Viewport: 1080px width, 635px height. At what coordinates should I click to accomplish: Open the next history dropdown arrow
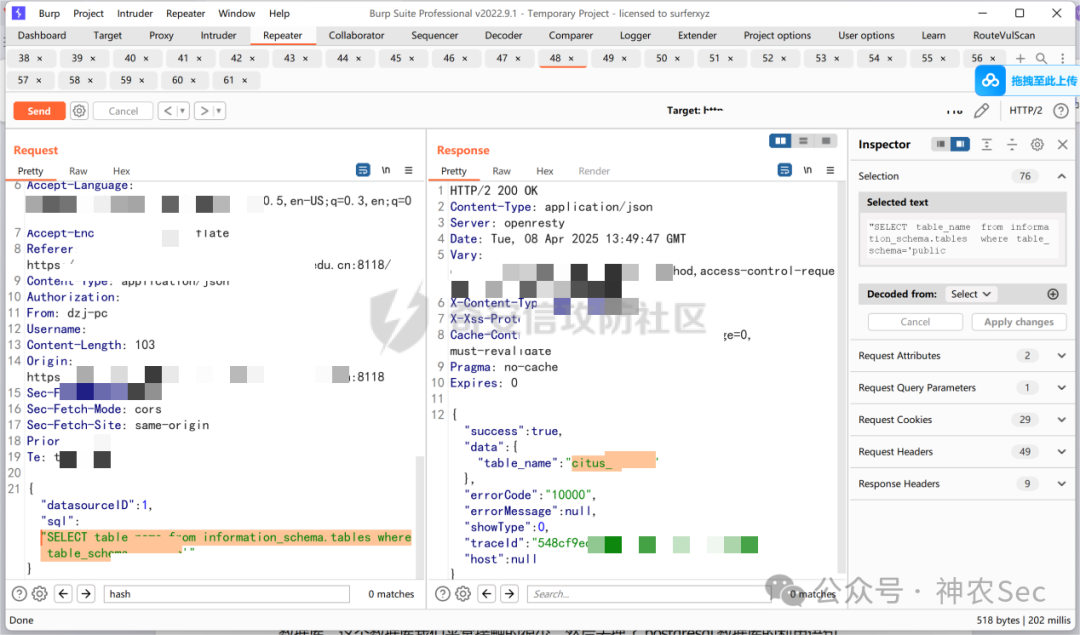pos(220,111)
